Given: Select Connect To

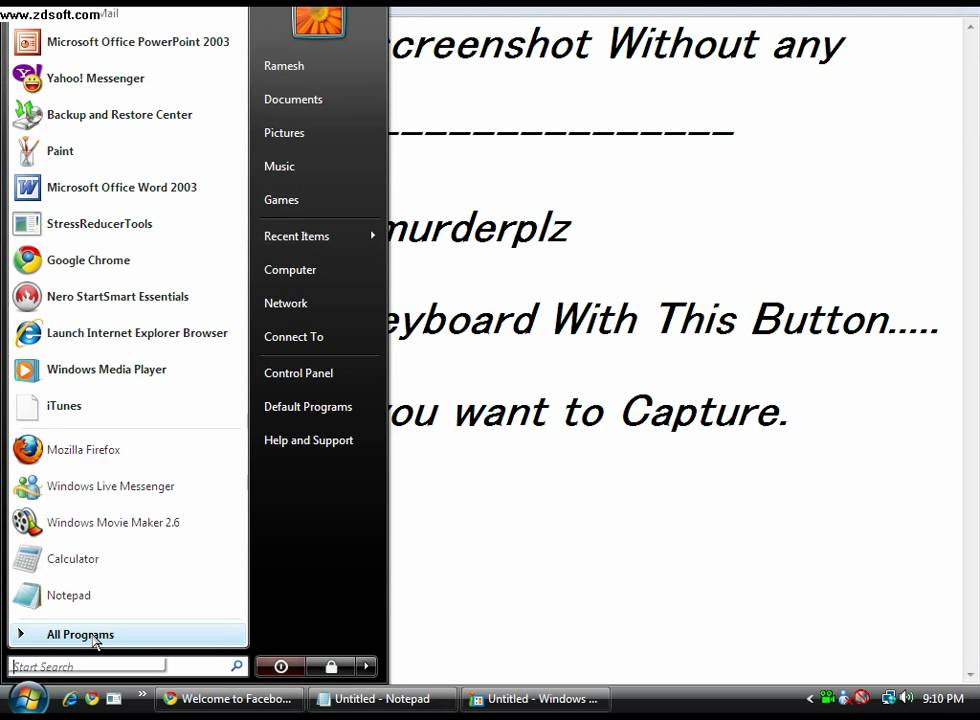Looking at the screenshot, I should [x=294, y=337].
